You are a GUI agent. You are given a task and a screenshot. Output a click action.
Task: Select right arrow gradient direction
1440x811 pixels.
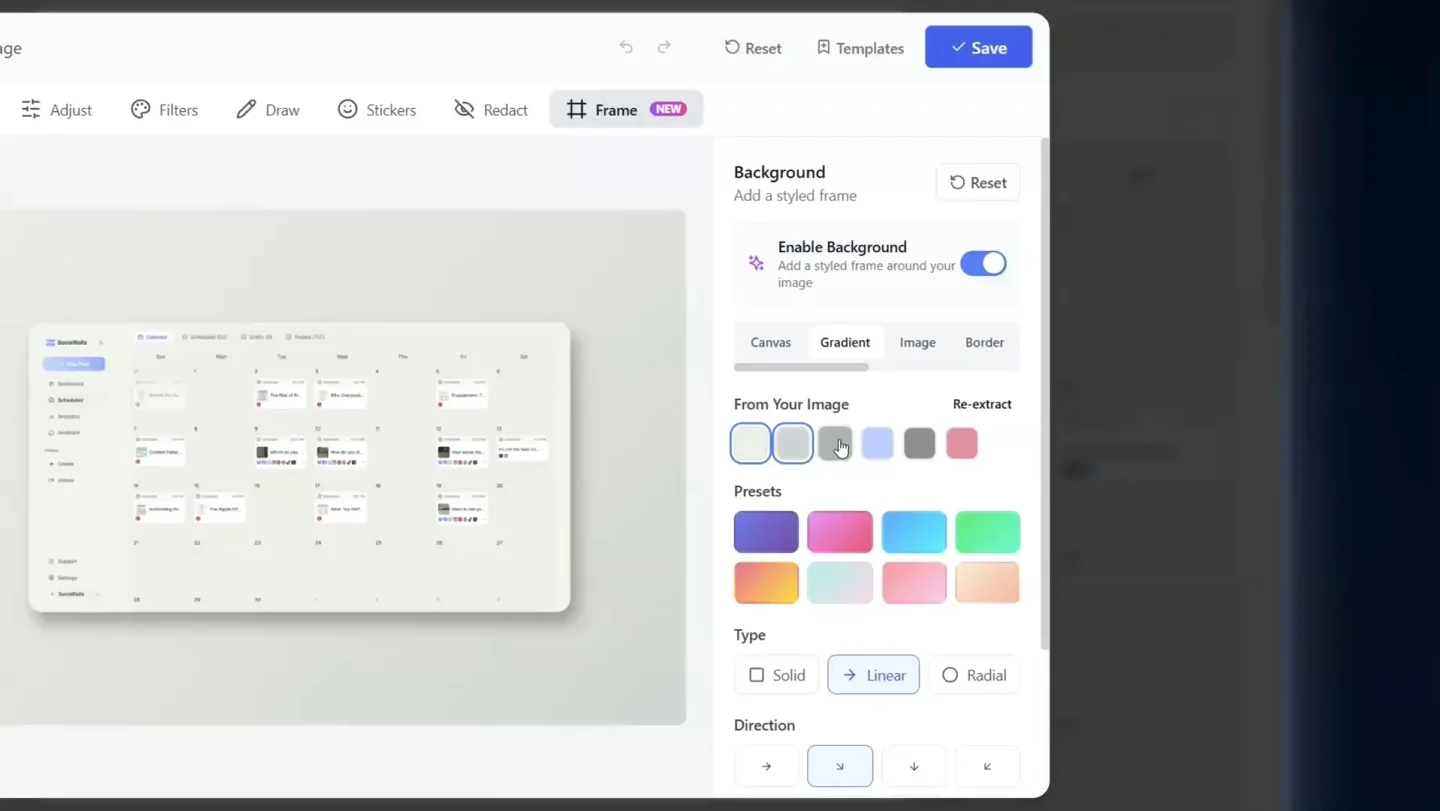(766, 766)
